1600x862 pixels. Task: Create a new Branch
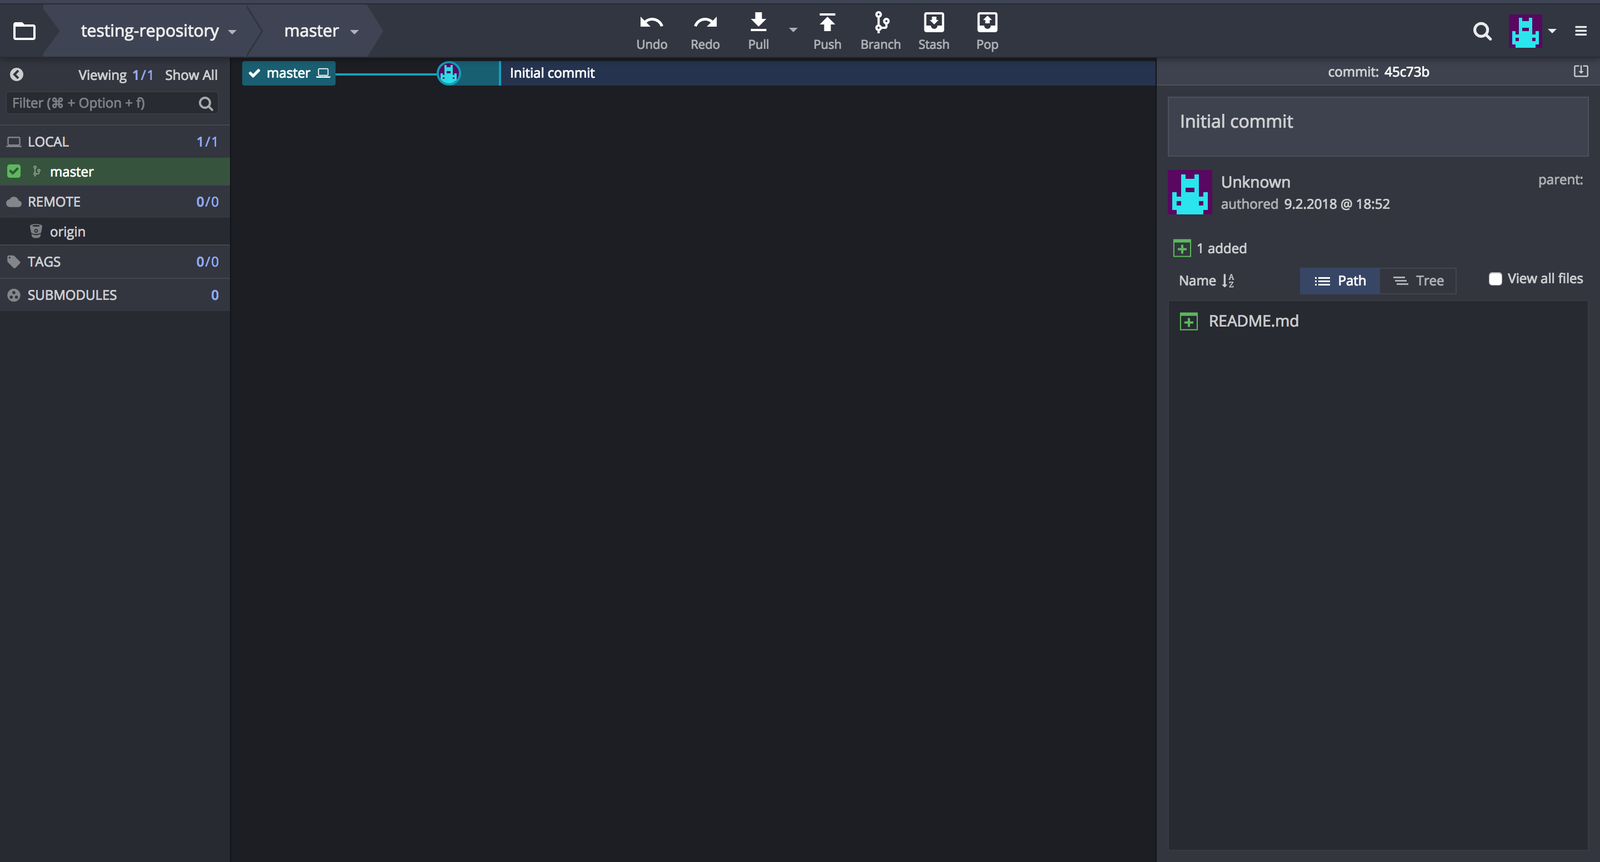(x=881, y=31)
